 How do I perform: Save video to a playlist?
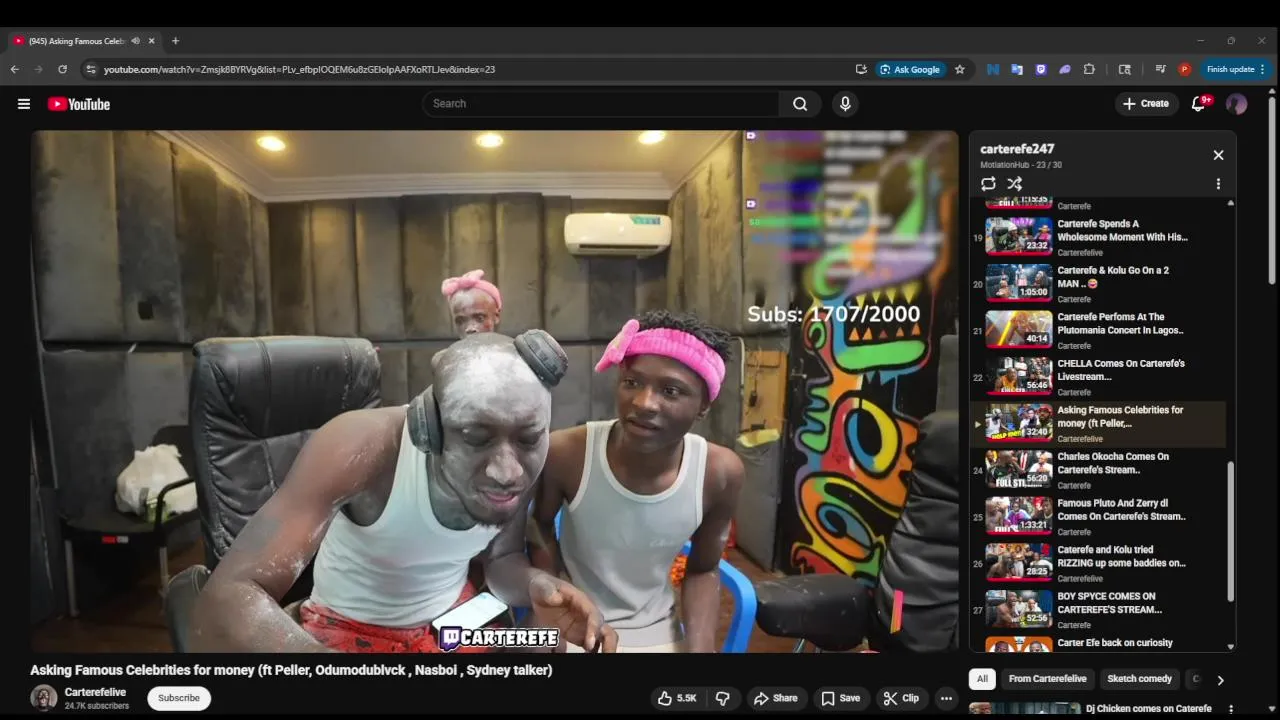840,698
